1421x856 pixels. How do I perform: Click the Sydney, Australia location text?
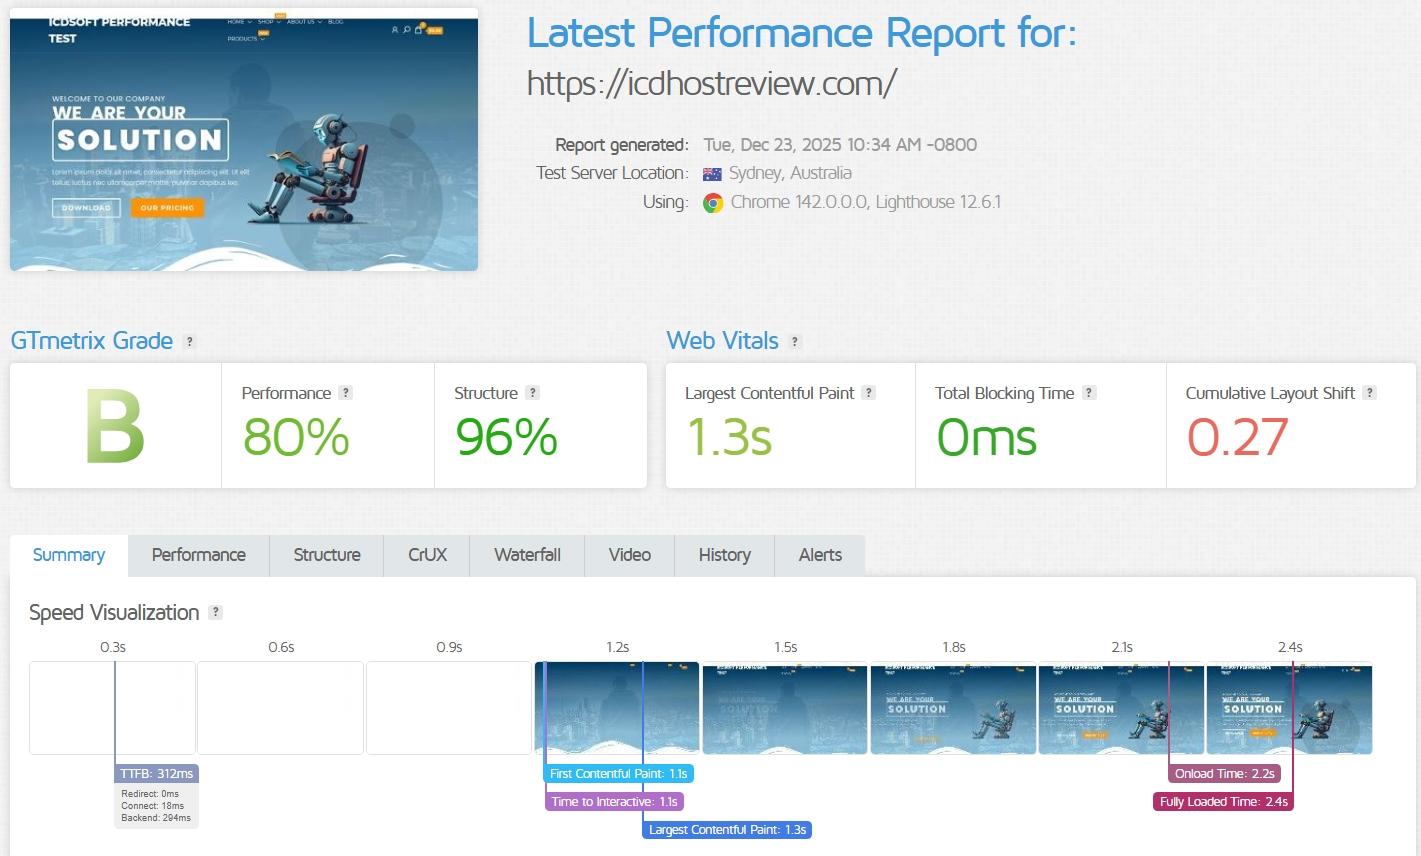pyautogui.click(x=790, y=173)
